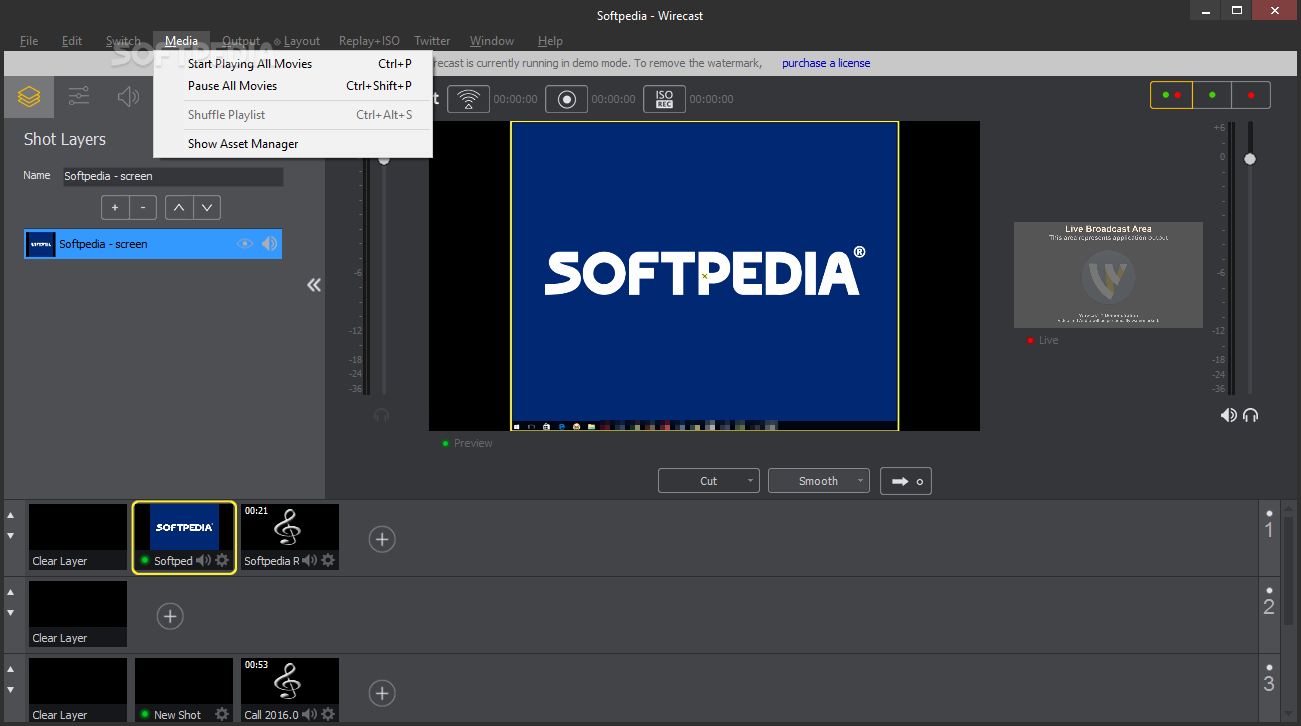1301x726 pixels.
Task: Select the Softpedia - screen layer row
Action: click(153, 244)
